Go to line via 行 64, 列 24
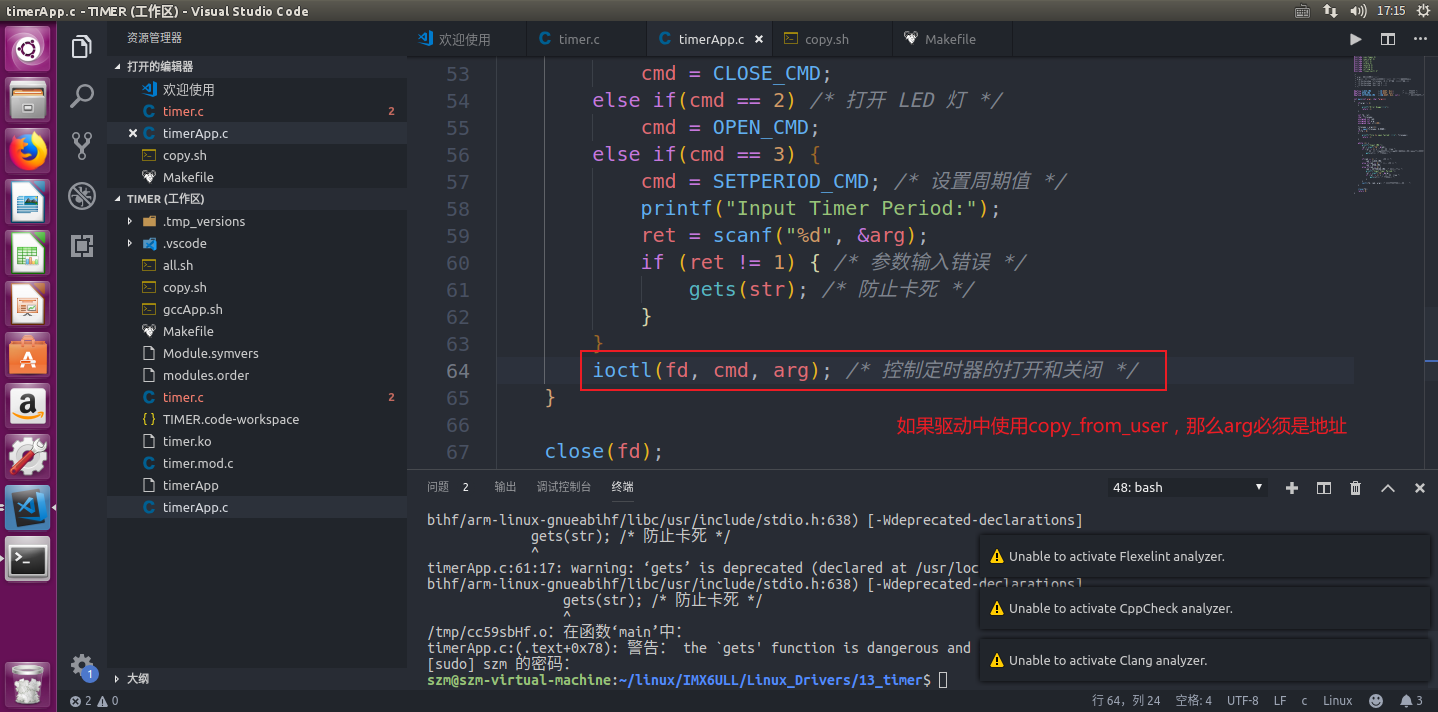Image resolution: width=1438 pixels, height=712 pixels. pyautogui.click(x=1126, y=701)
